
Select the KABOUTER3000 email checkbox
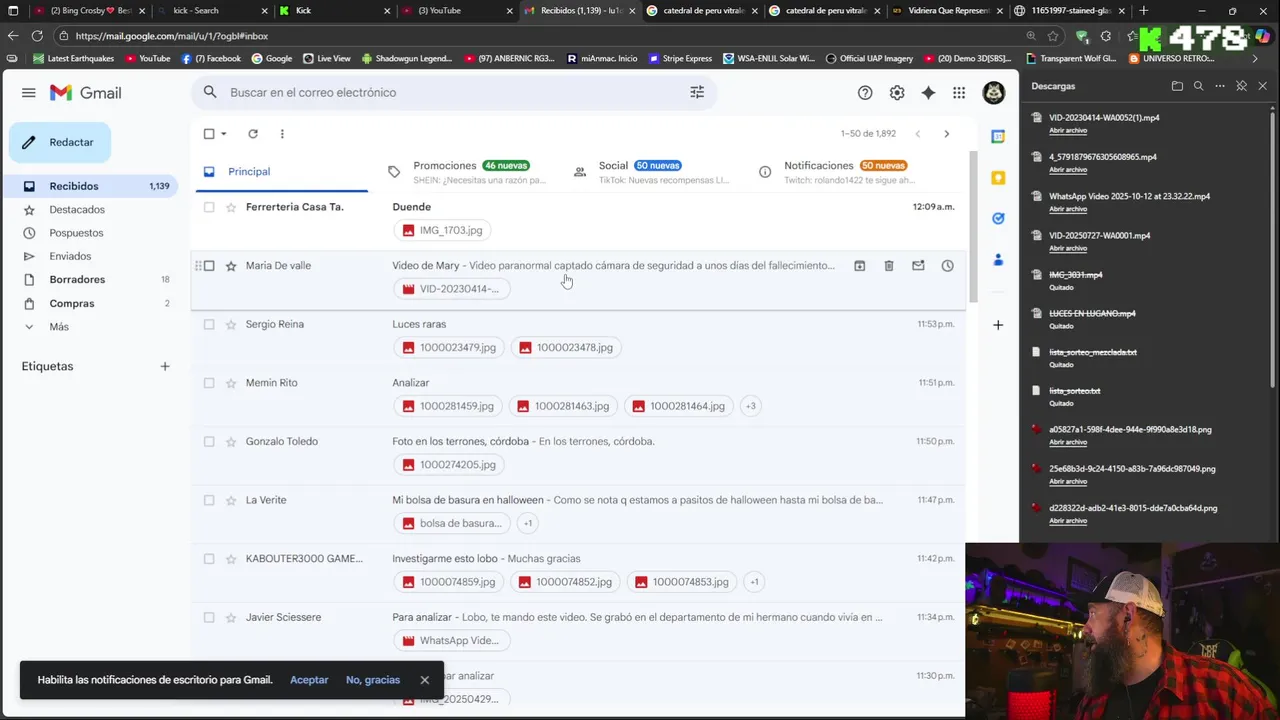click(x=209, y=559)
